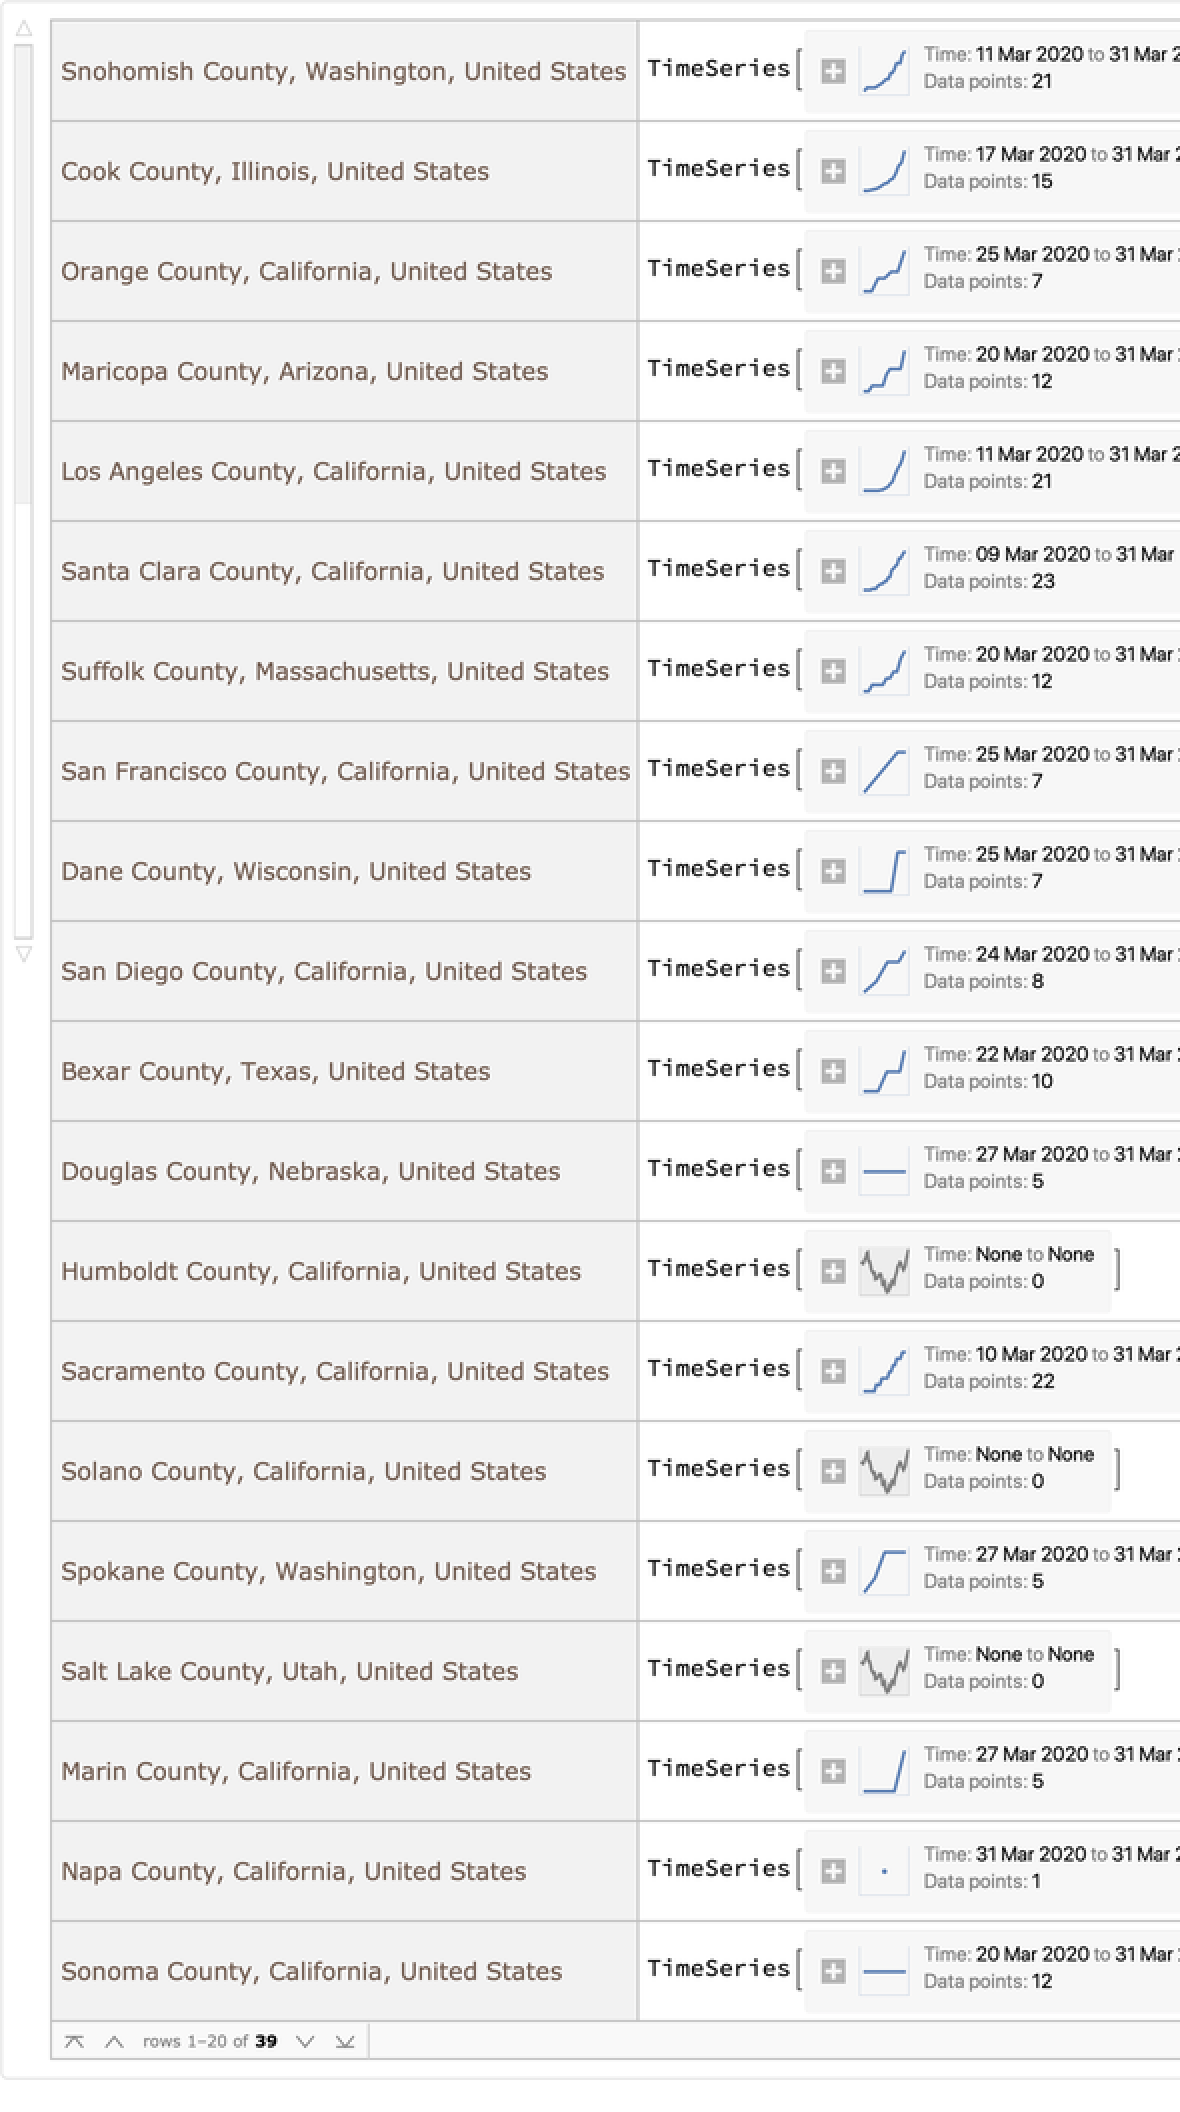1180x2112 pixels.
Task: Expand the Cook County TimeSeries details
Action: pos(833,171)
